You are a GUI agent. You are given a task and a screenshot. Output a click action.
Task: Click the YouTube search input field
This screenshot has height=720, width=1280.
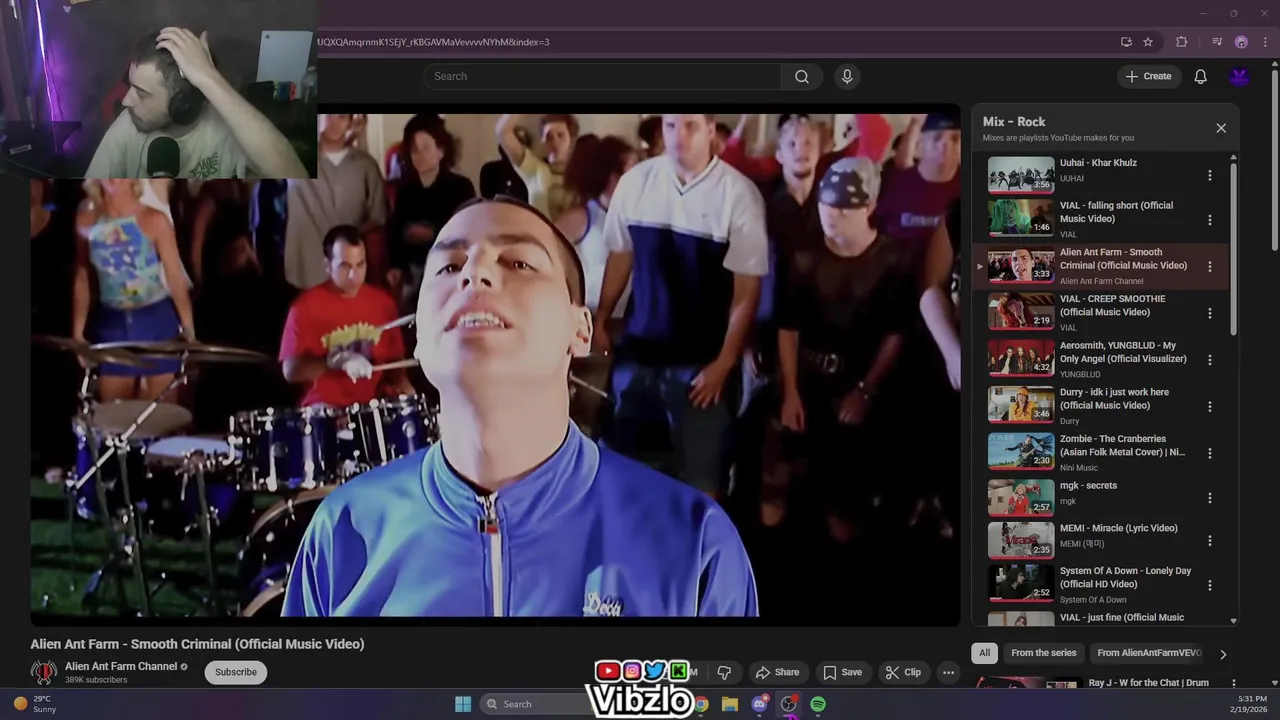603,76
